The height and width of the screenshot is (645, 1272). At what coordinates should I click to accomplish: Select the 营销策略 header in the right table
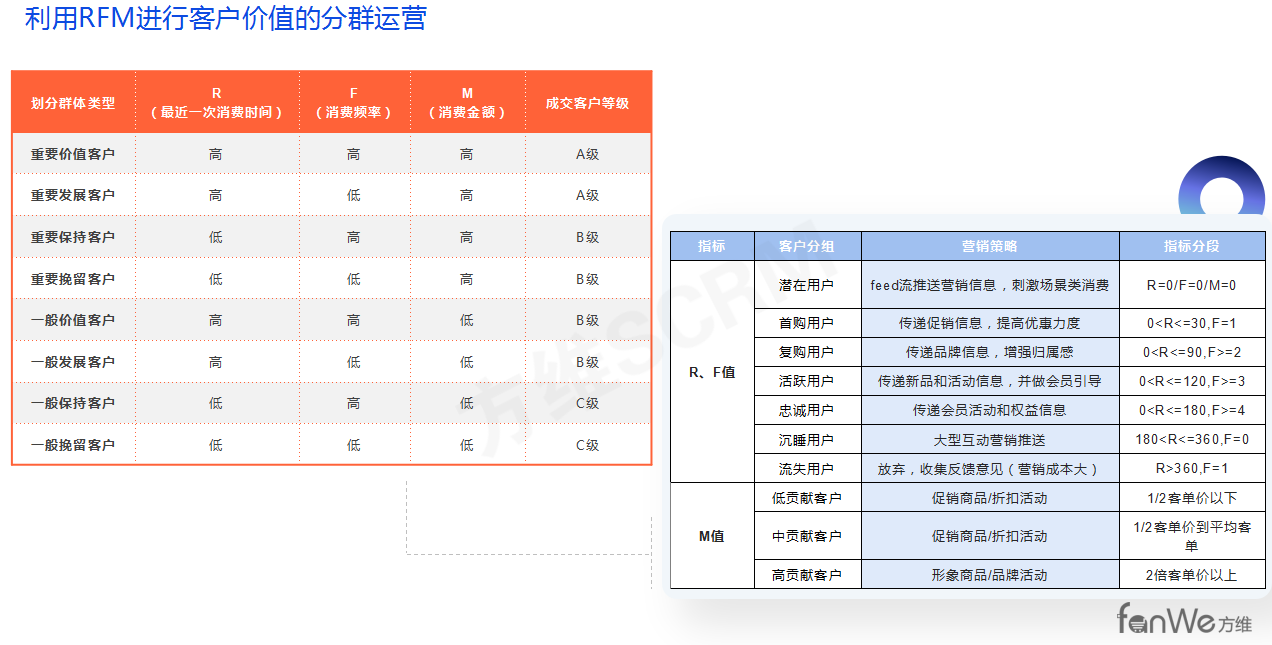pyautogui.click(x=989, y=246)
